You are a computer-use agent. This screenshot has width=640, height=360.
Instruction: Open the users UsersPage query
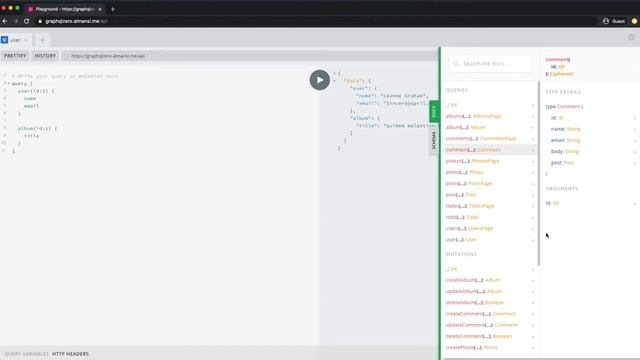tap(490, 228)
